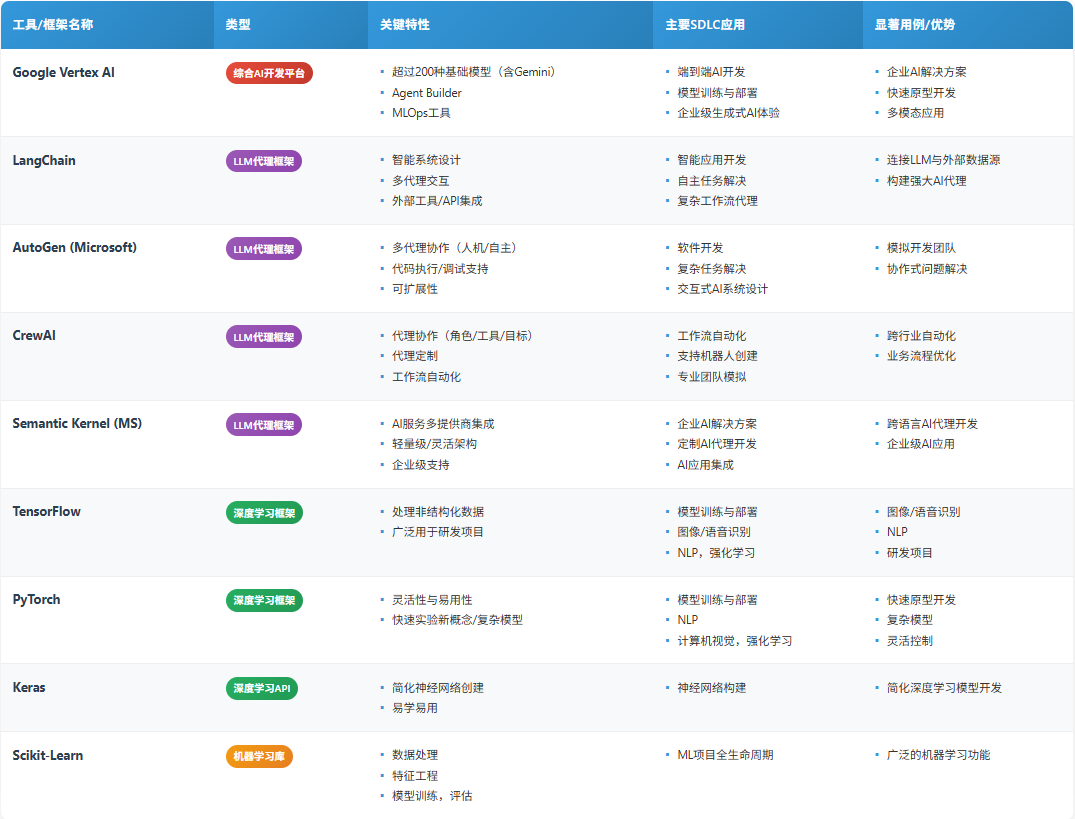This screenshot has width=1075, height=819.
Task: Click the ML项目全生命周期 text
Action: [725, 755]
